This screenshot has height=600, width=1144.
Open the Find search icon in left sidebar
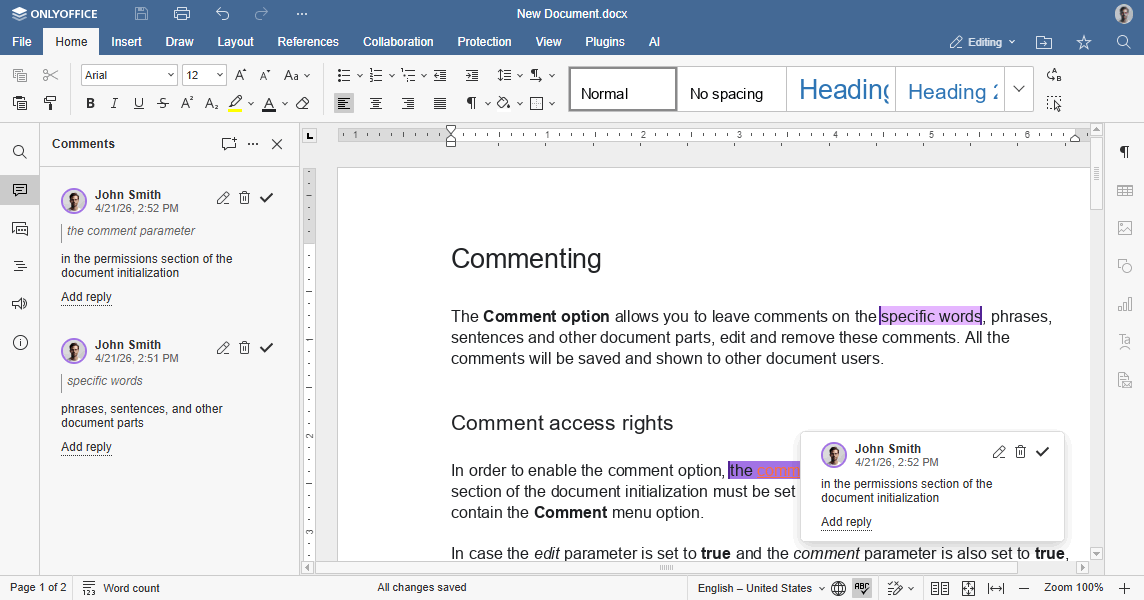(x=20, y=152)
